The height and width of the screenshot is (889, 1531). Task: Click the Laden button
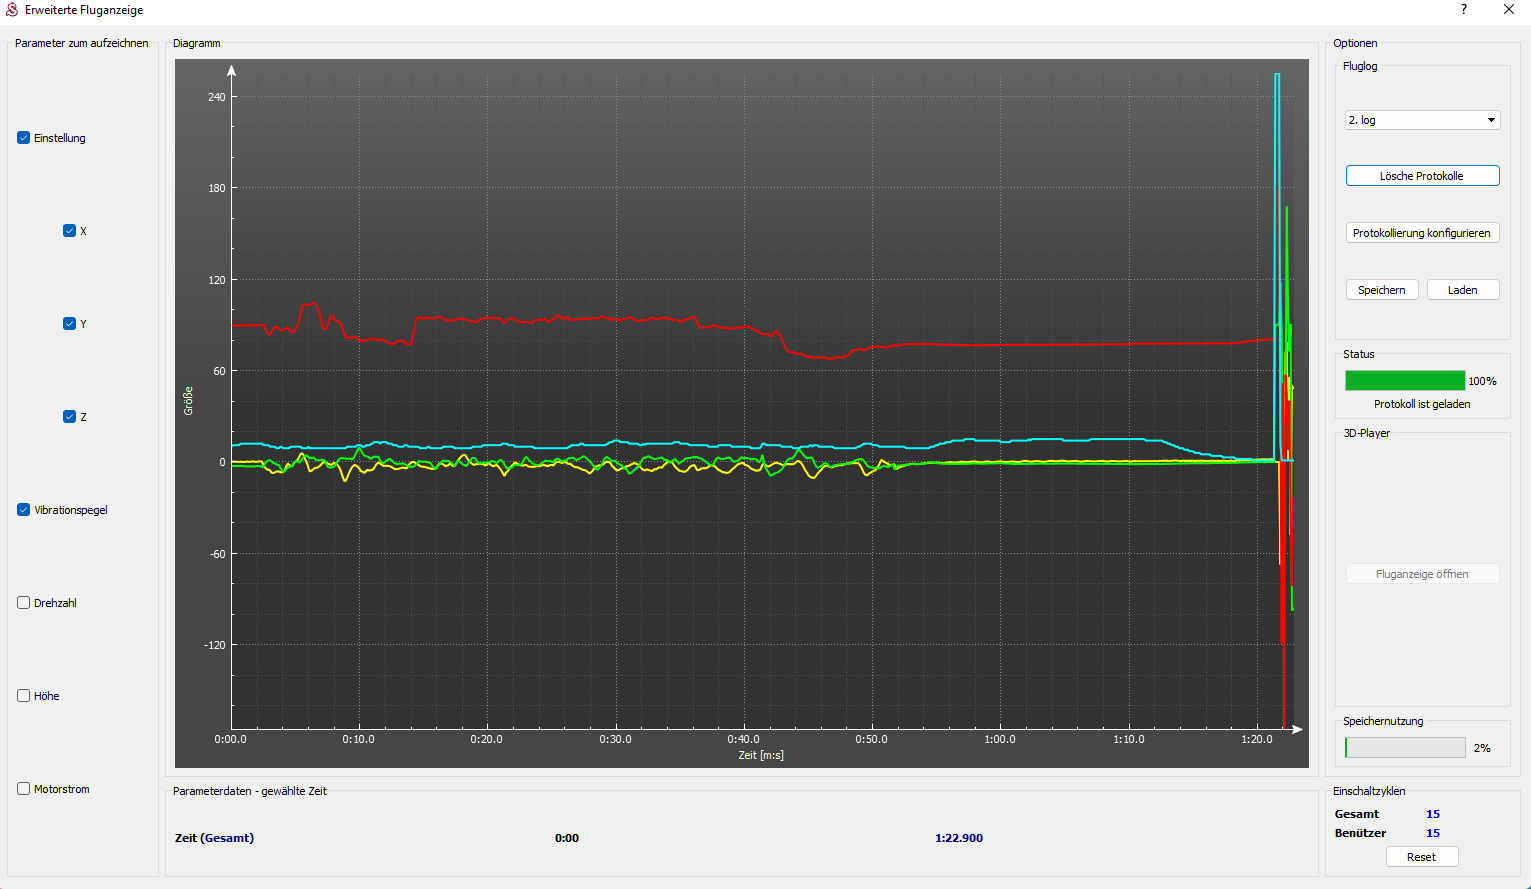pos(1462,290)
